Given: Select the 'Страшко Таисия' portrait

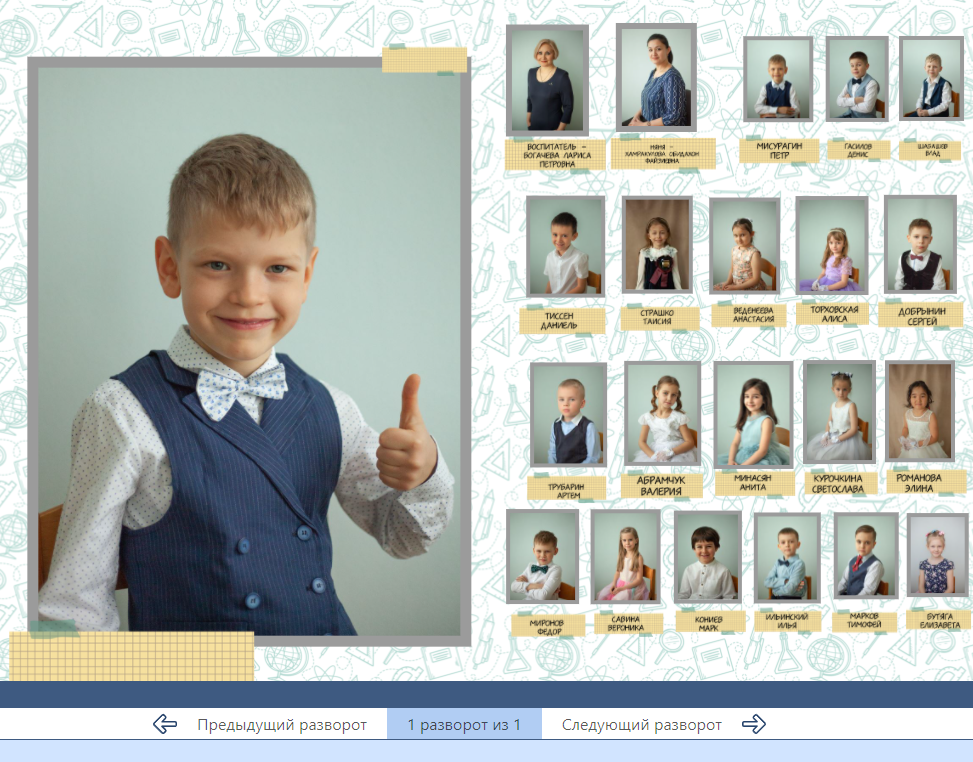Looking at the screenshot, I should (657, 244).
